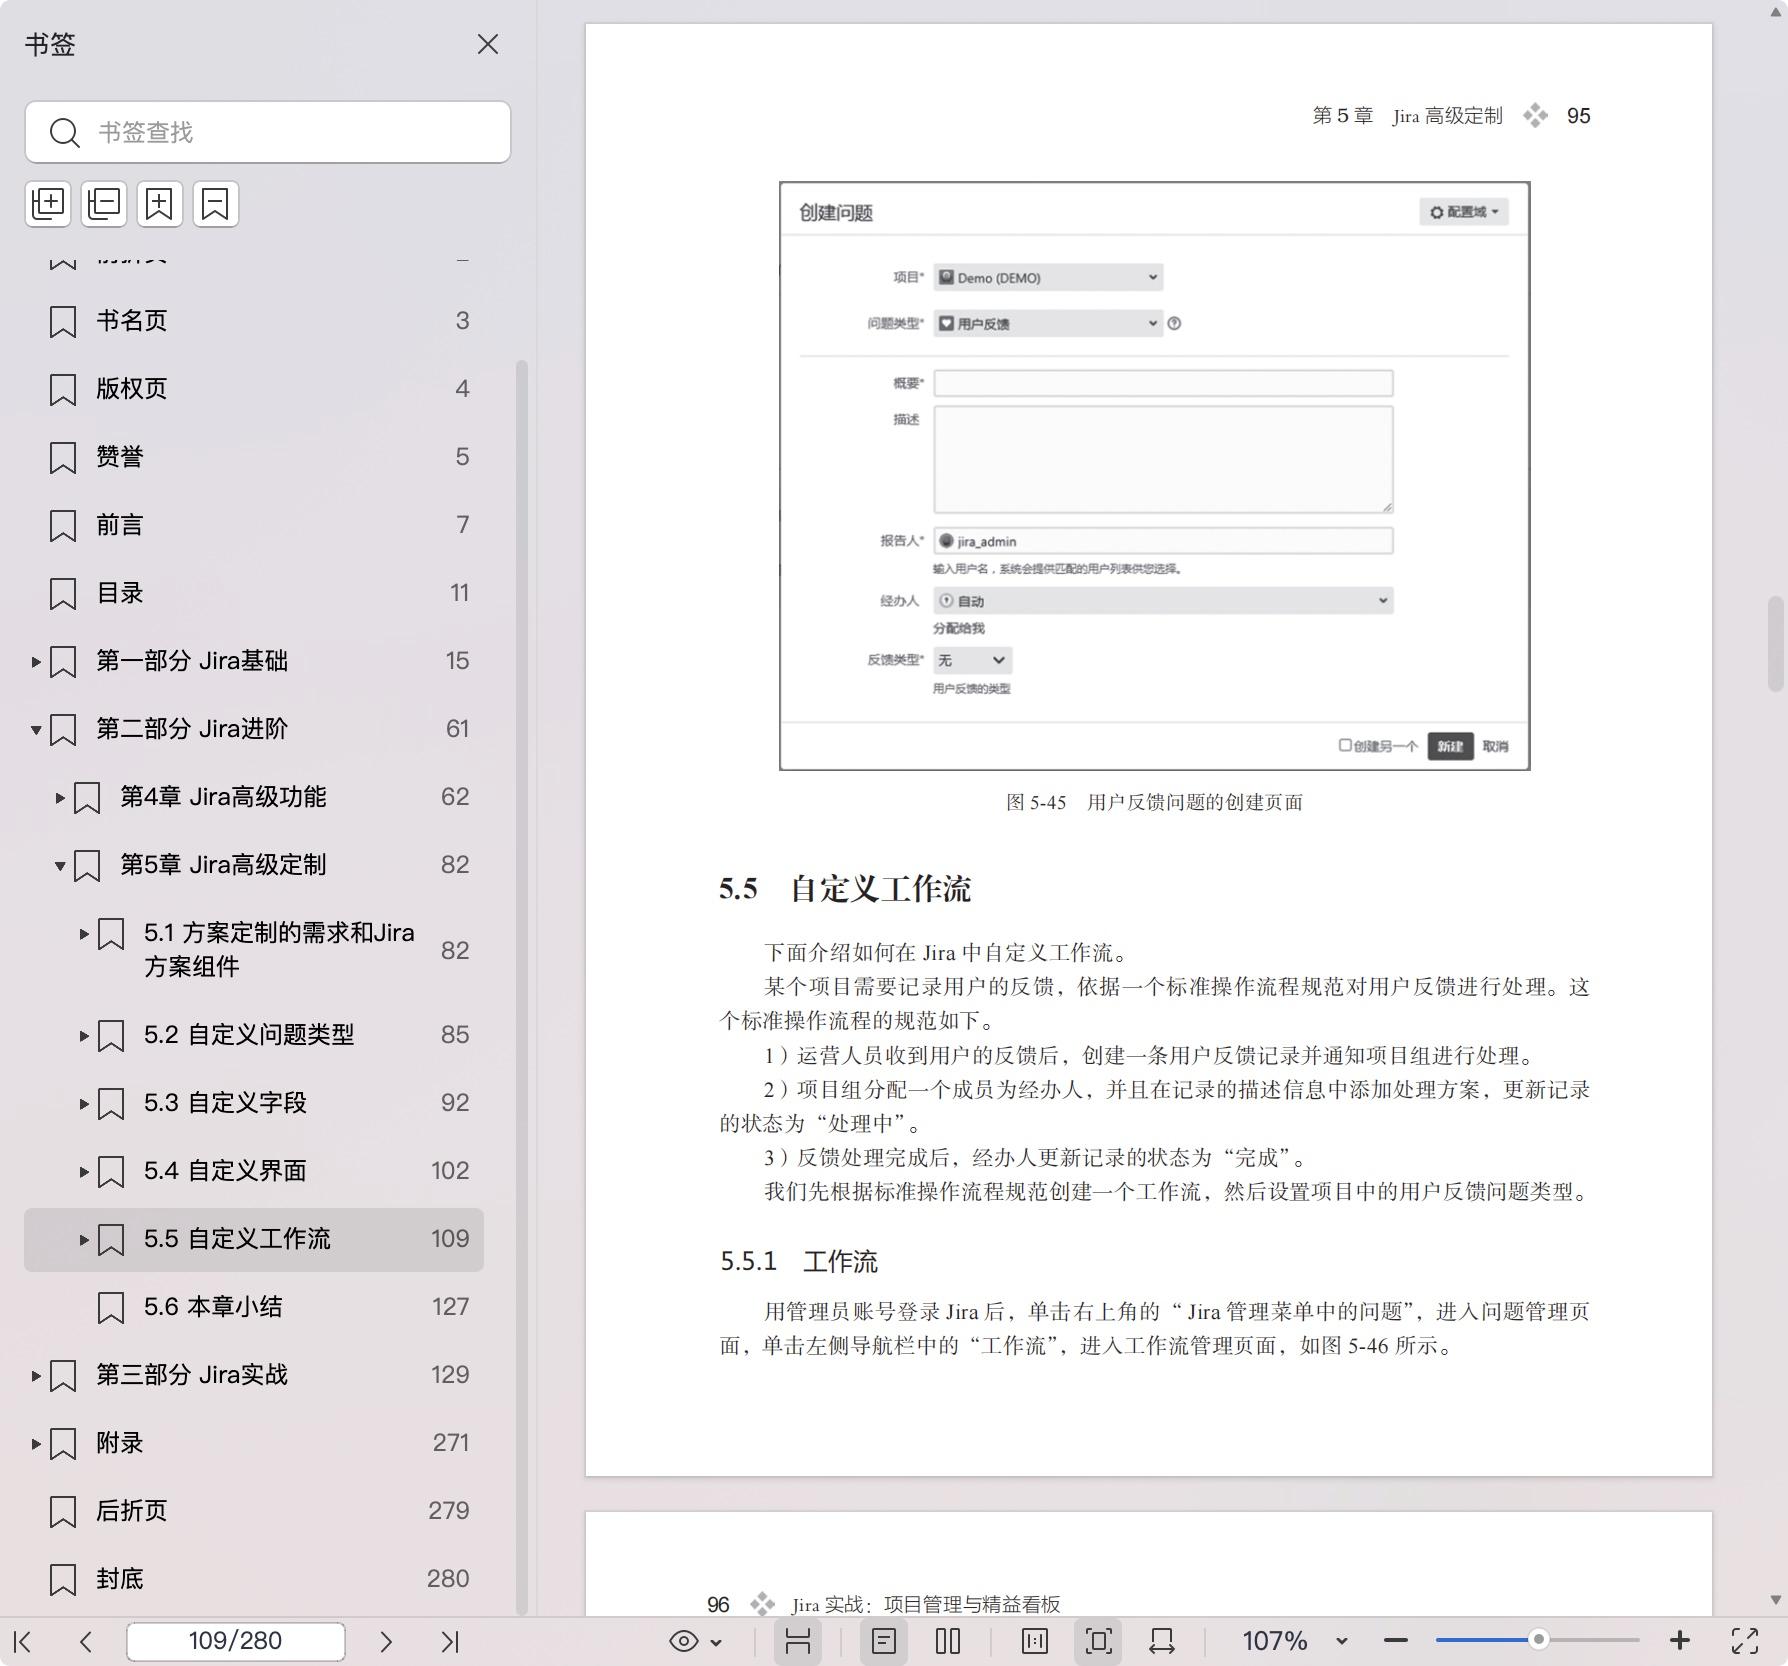Go to previous page
The height and width of the screenshot is (1666, 1788).
86,1641
